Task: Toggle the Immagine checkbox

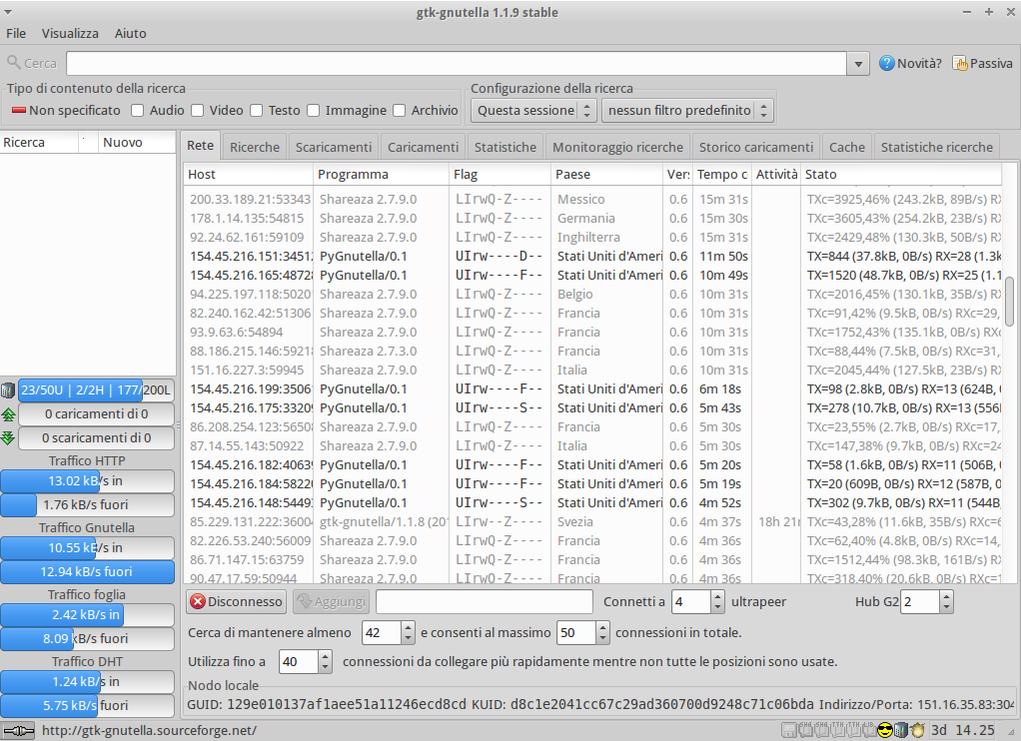Action: (313, 111)
